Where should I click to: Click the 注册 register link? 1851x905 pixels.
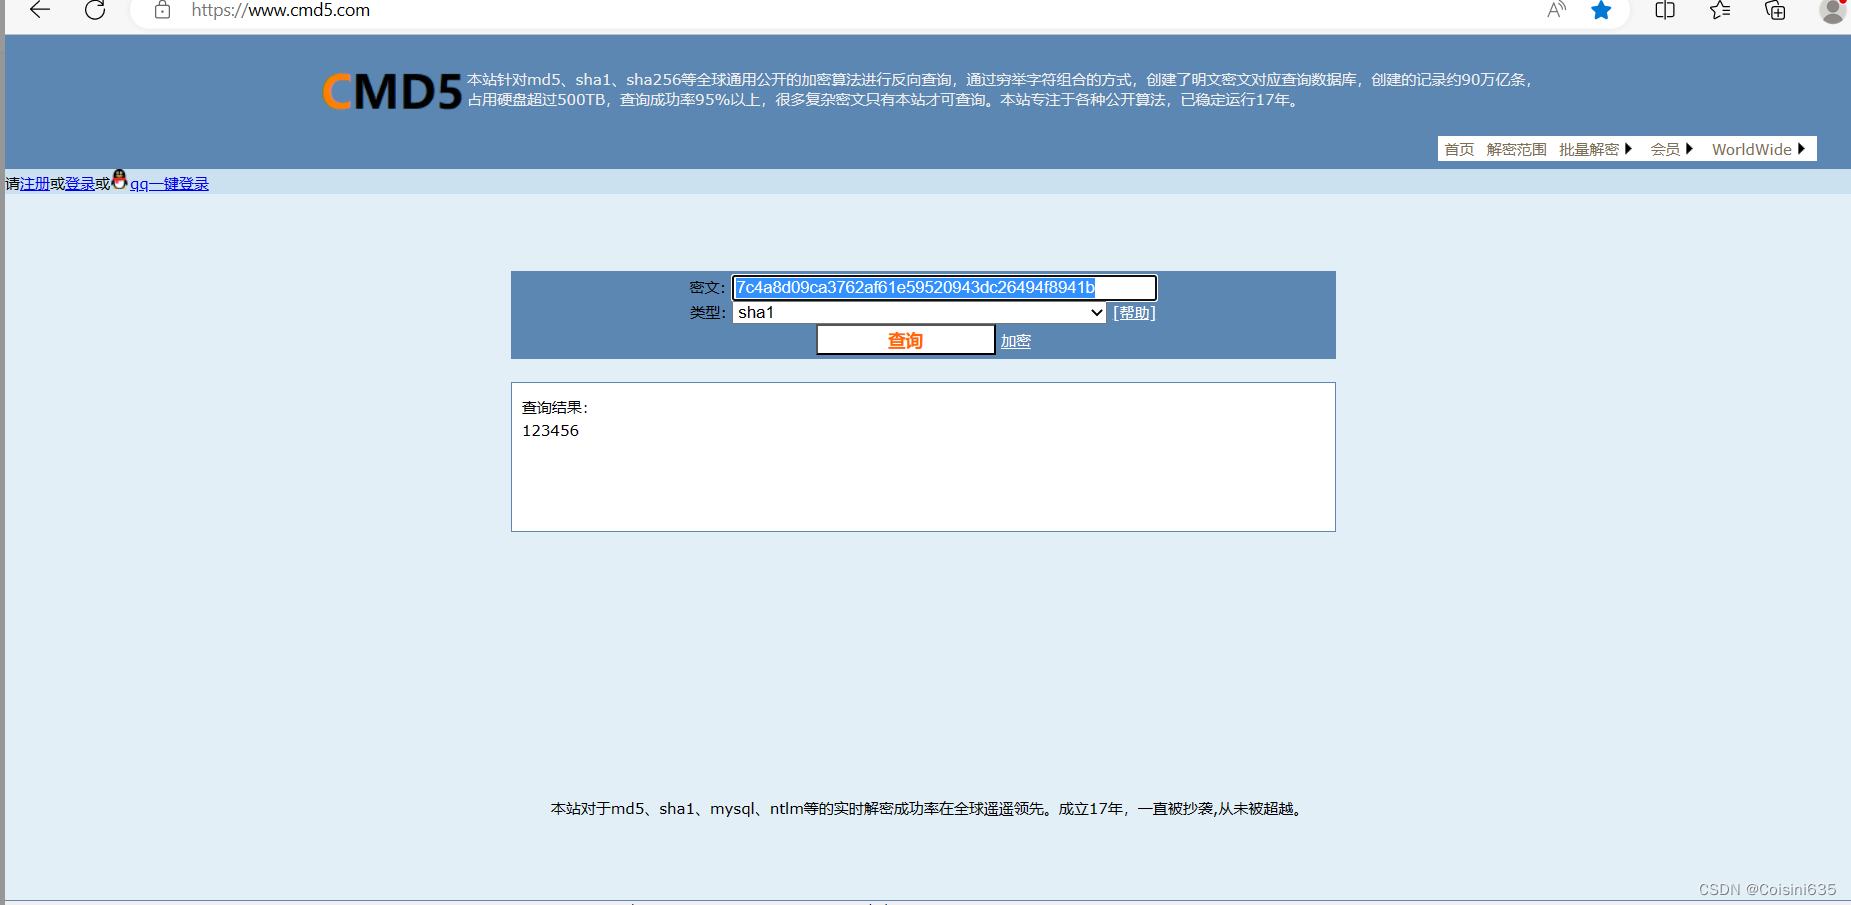[x=35, y=184]
